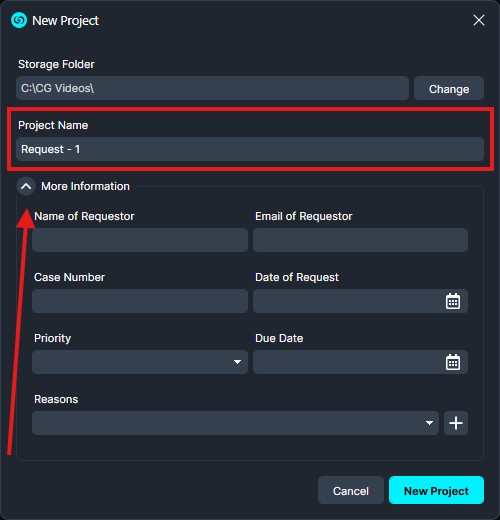Open the Date of Request calendar picker
Viewport: 500px width, 520px height.
pos(453,301)
